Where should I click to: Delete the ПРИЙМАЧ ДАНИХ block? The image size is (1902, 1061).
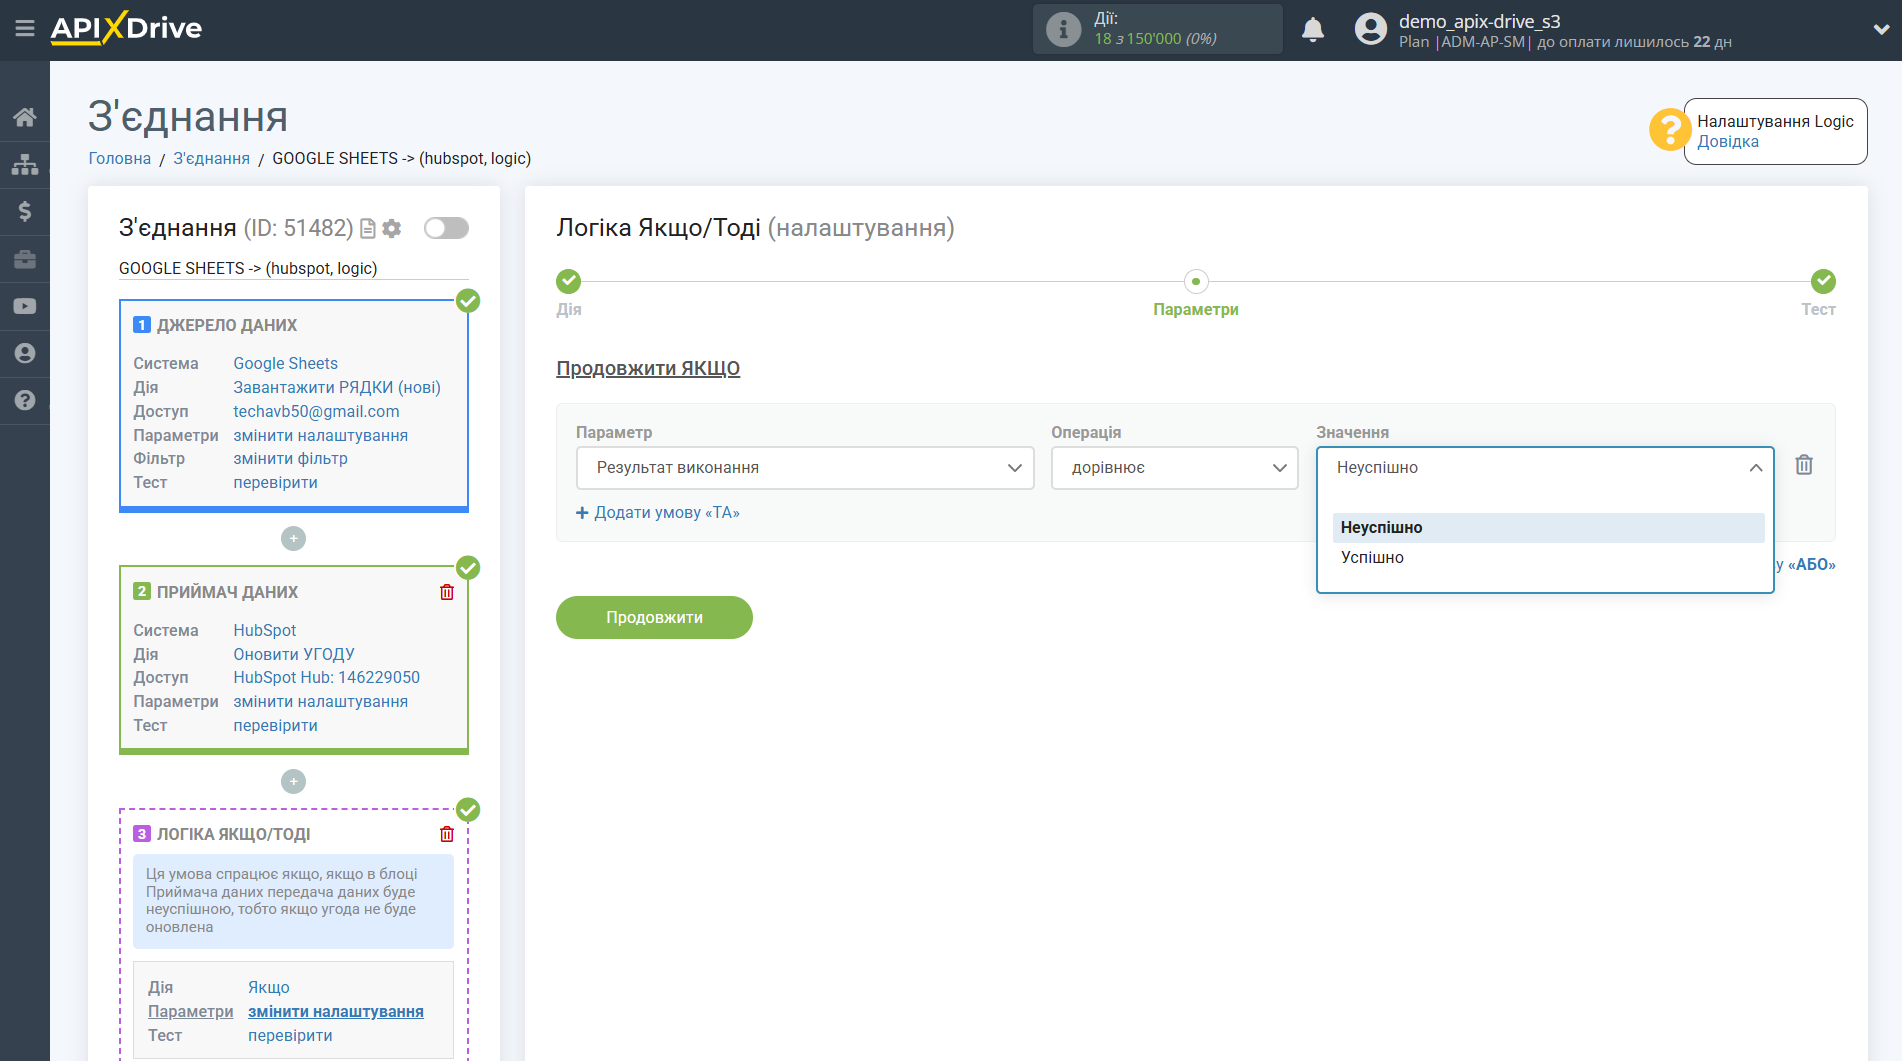(x=447, y=592)
